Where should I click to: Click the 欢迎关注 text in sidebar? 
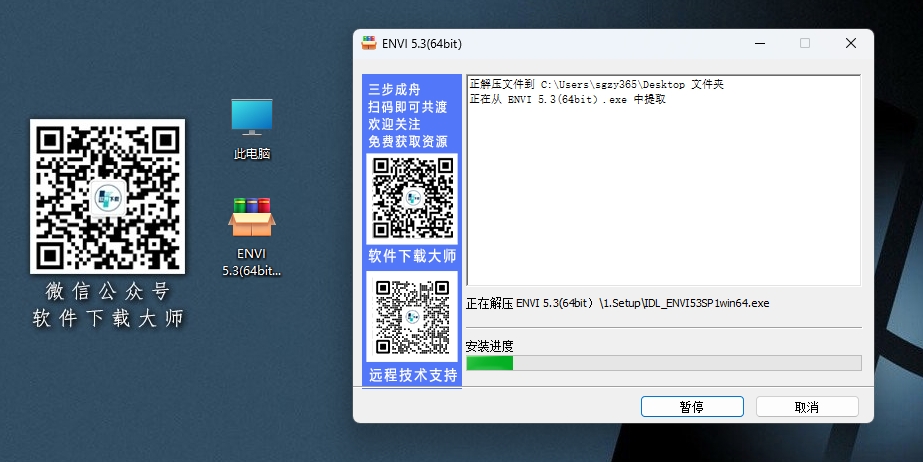394,124
